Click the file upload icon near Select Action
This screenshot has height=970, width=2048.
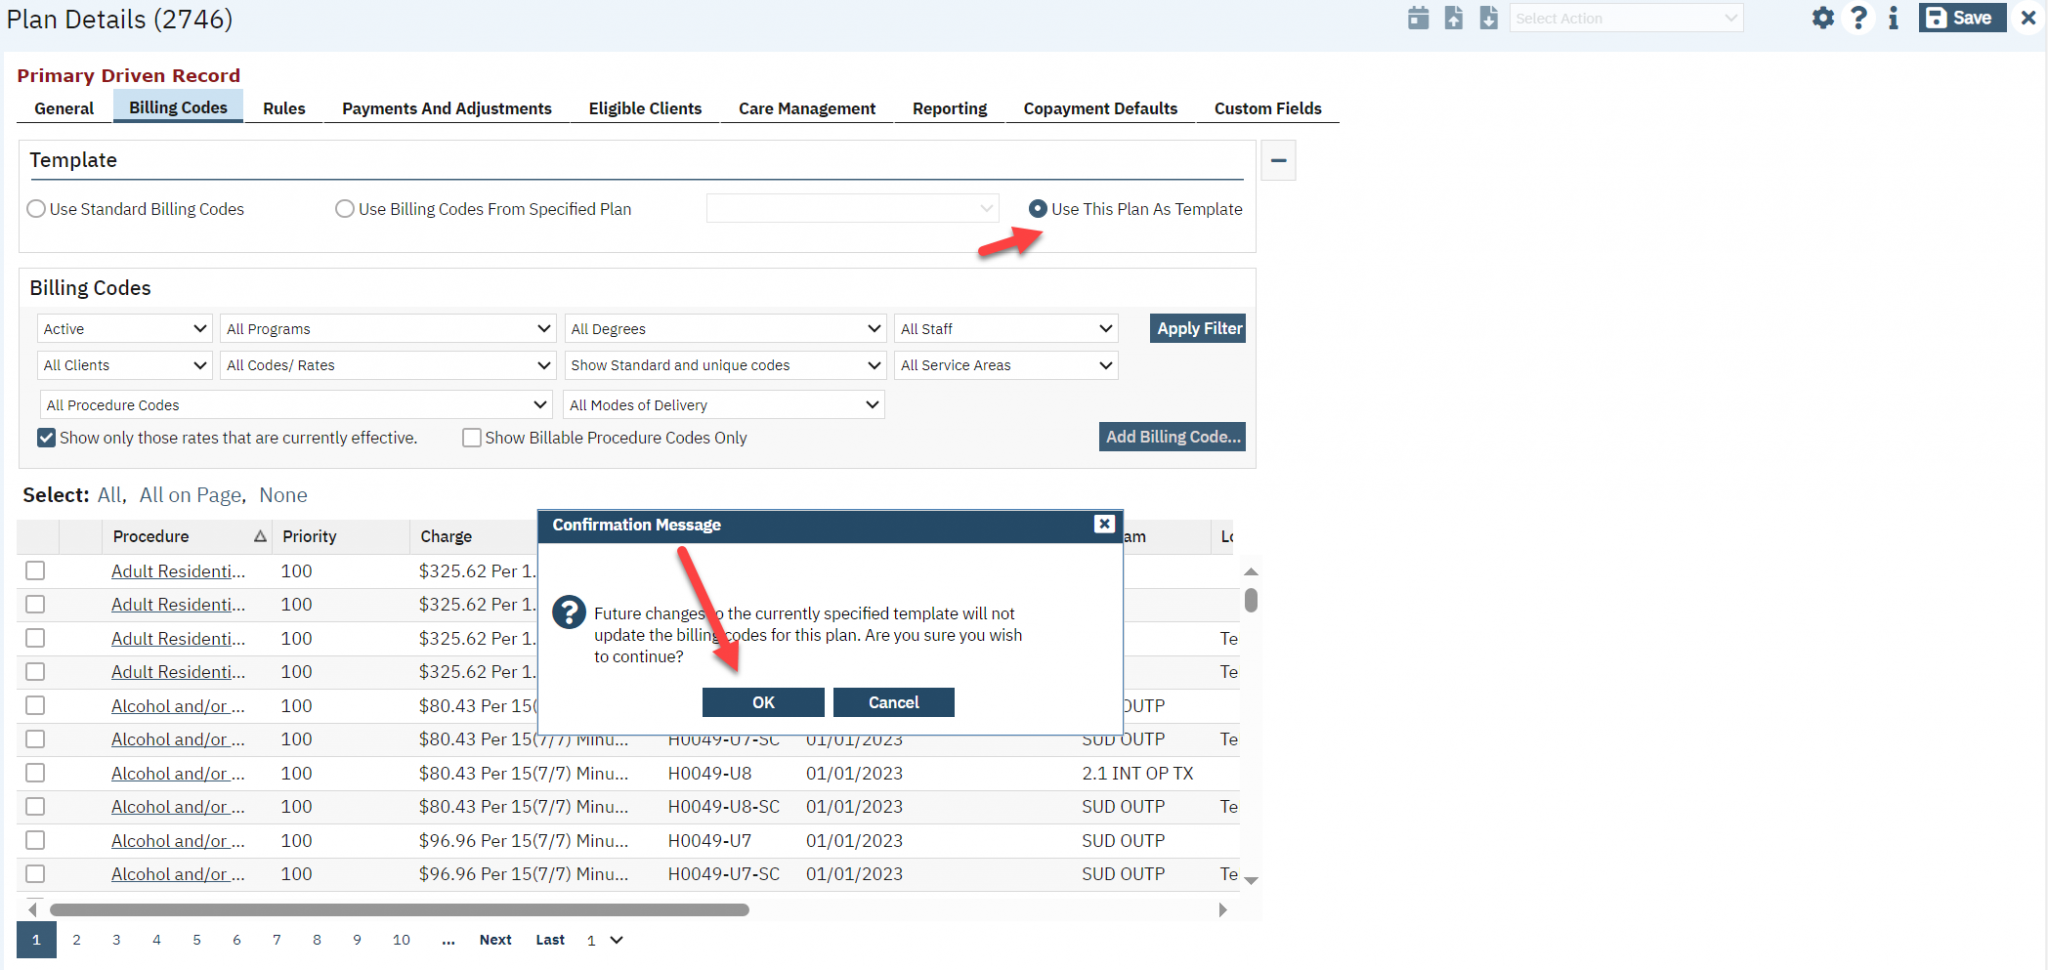click(x=1453, y=17)
